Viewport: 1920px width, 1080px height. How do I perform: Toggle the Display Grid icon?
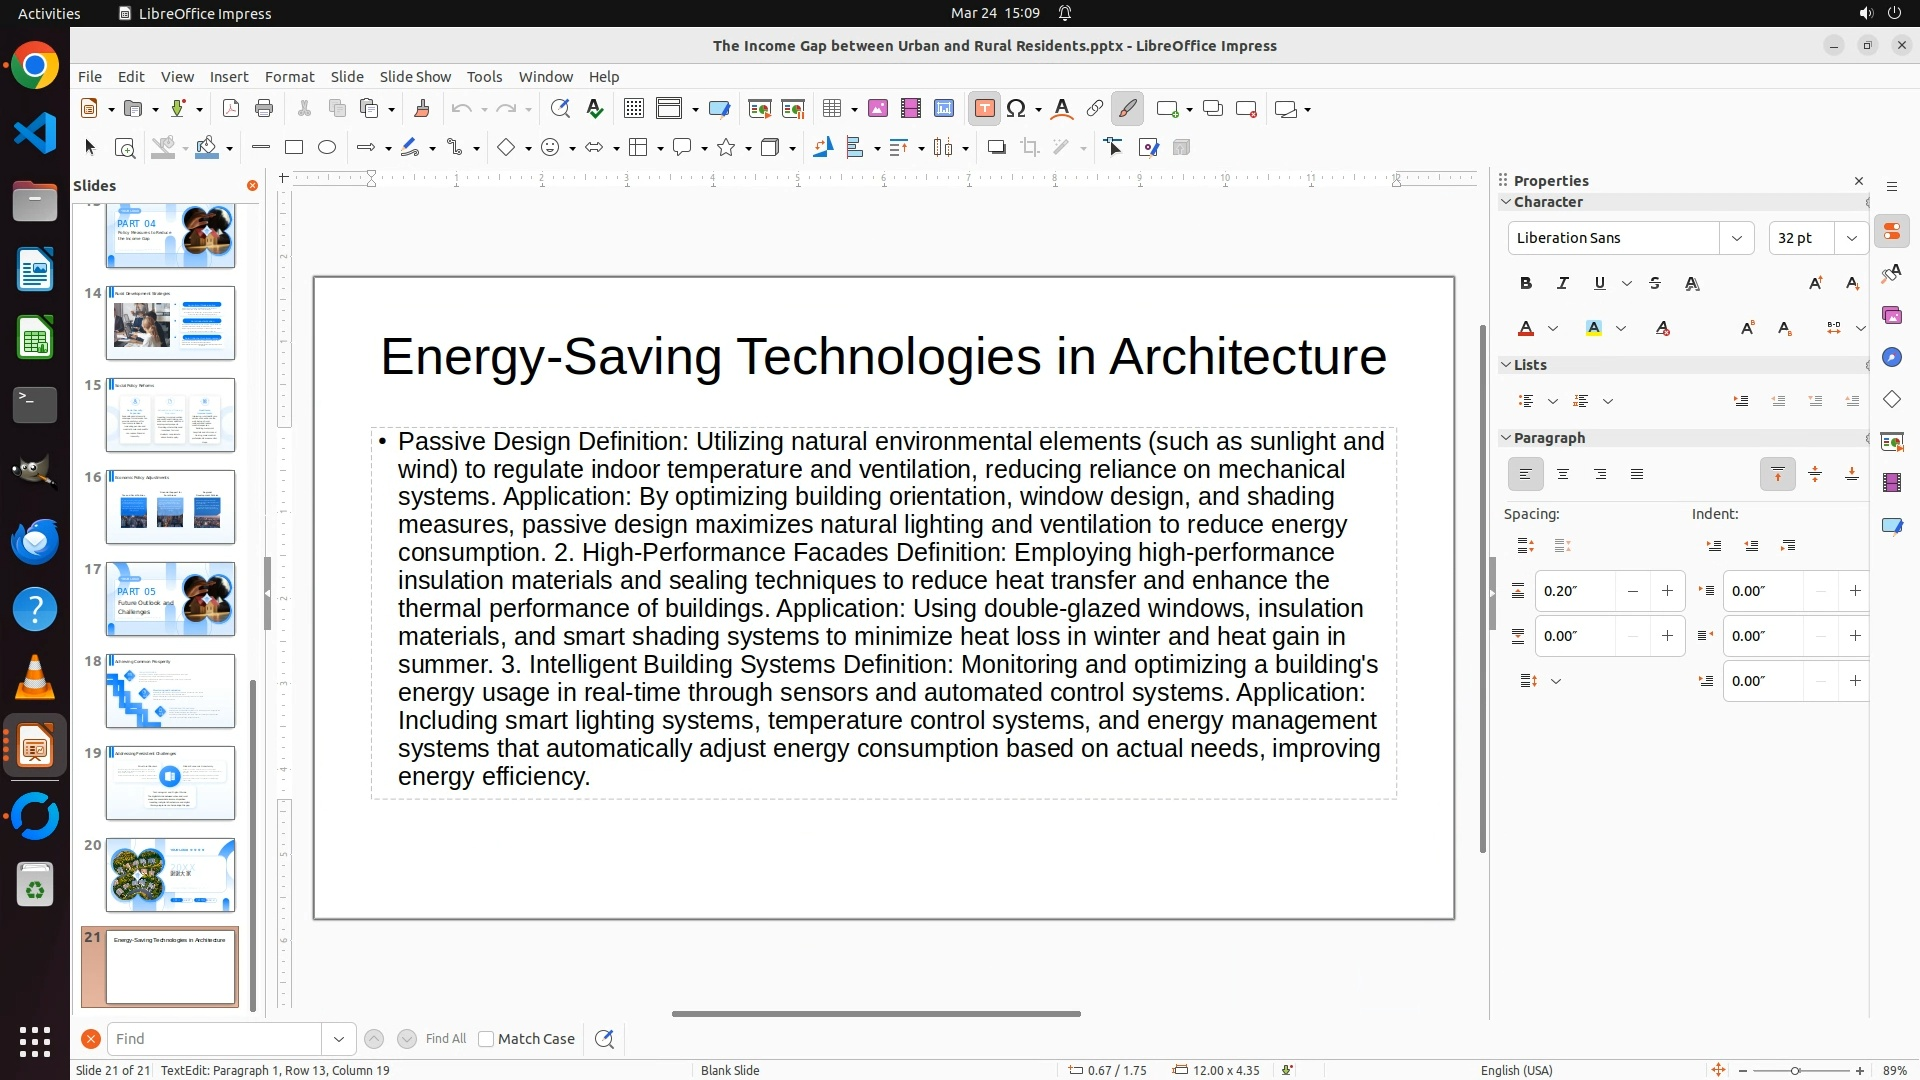(633, 109)
